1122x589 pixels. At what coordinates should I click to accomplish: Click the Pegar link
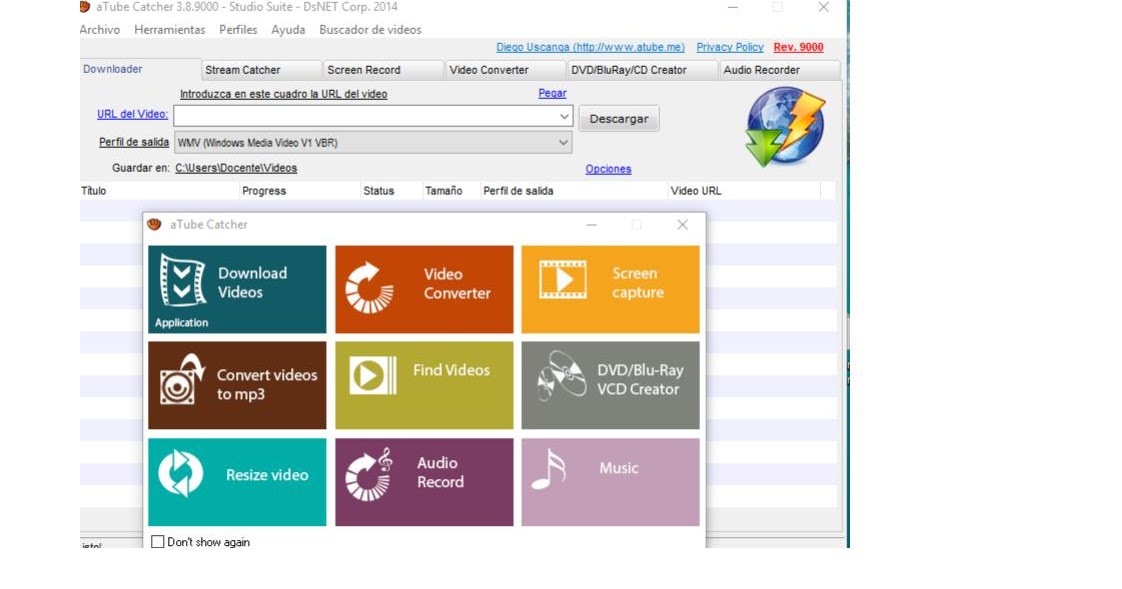pyautogui.click(x=552, y=93)
